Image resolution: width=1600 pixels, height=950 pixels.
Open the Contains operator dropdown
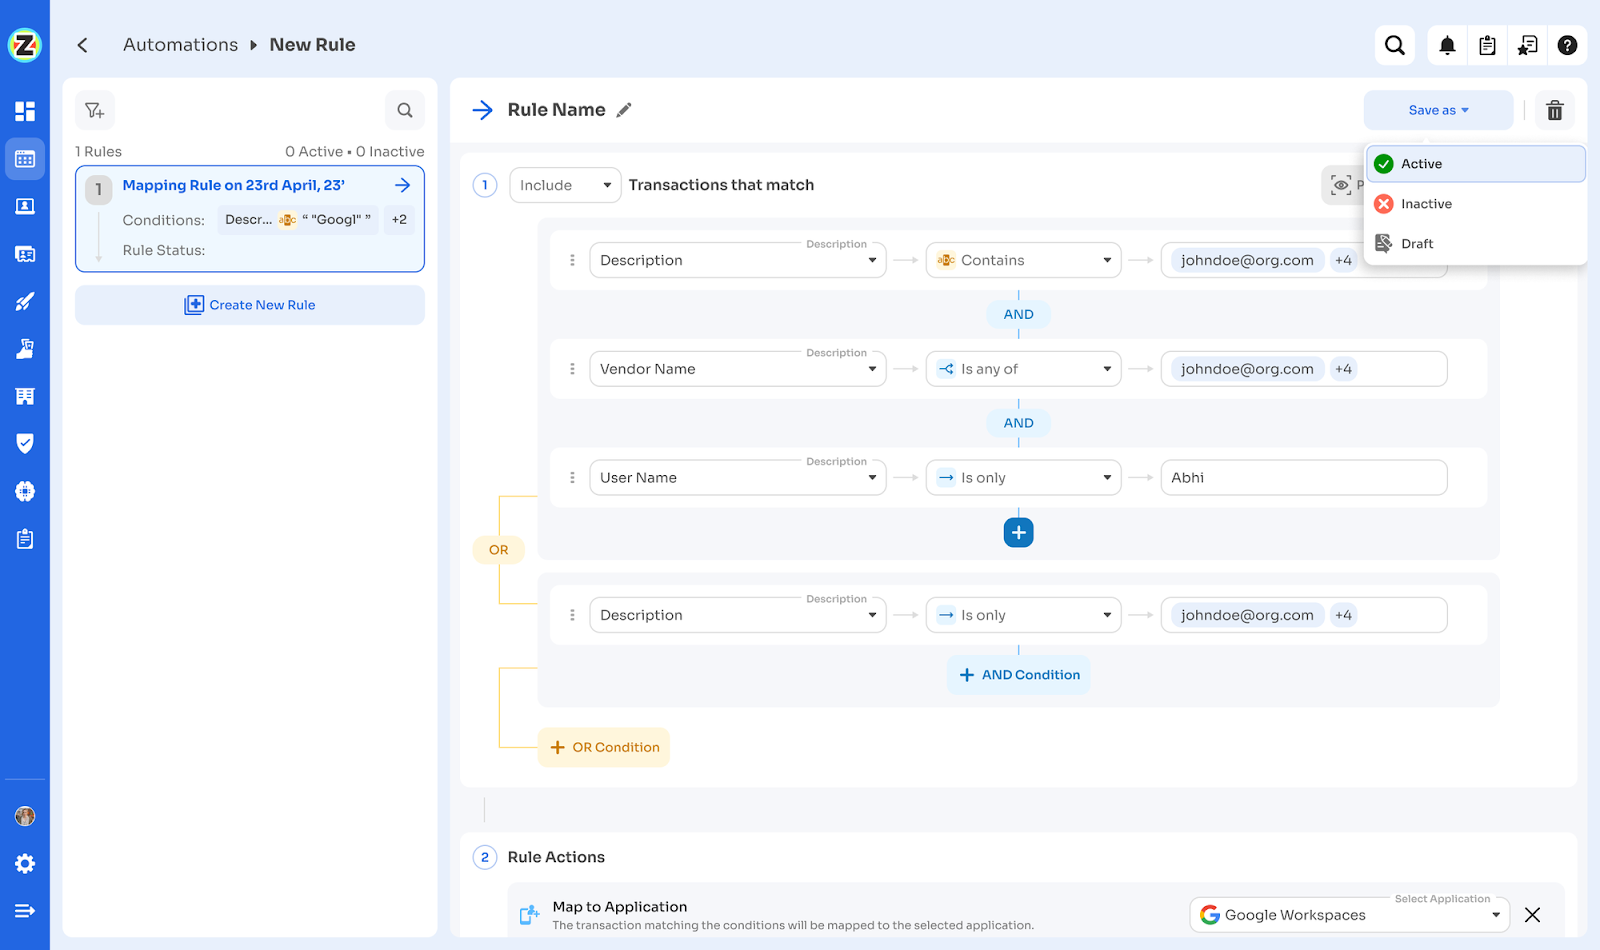tap(1023, 260)
